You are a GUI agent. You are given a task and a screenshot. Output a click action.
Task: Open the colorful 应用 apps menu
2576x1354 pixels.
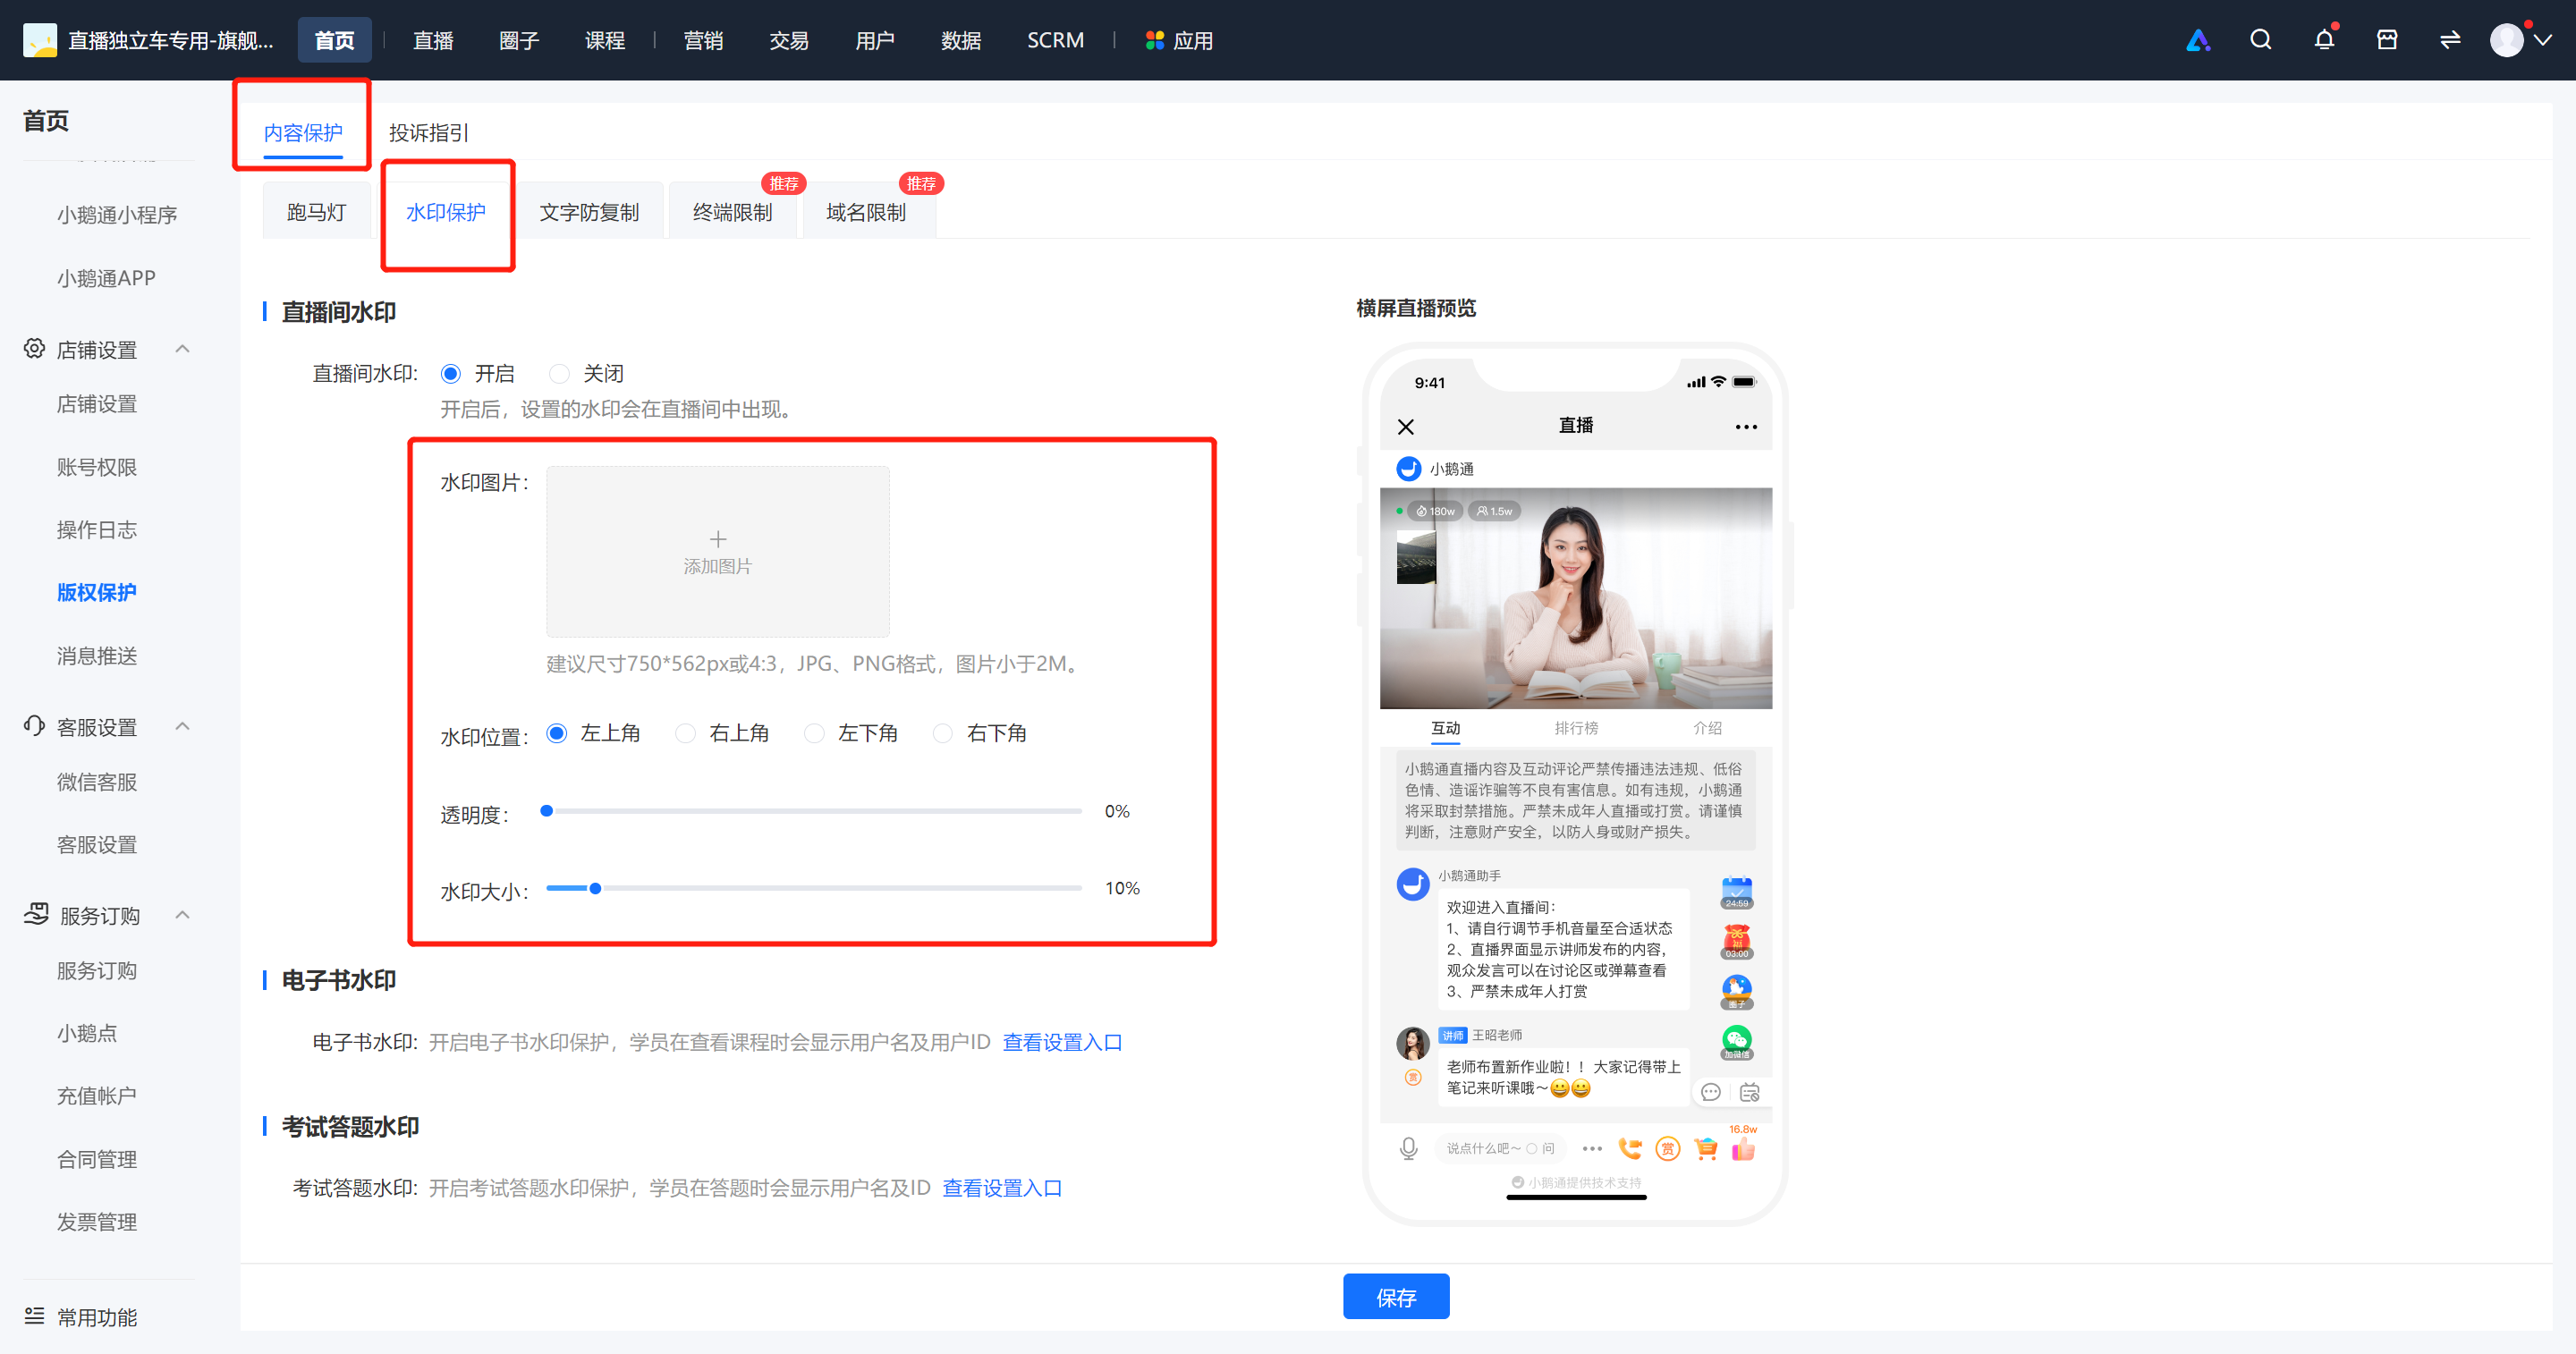[x=1178, y=40]
